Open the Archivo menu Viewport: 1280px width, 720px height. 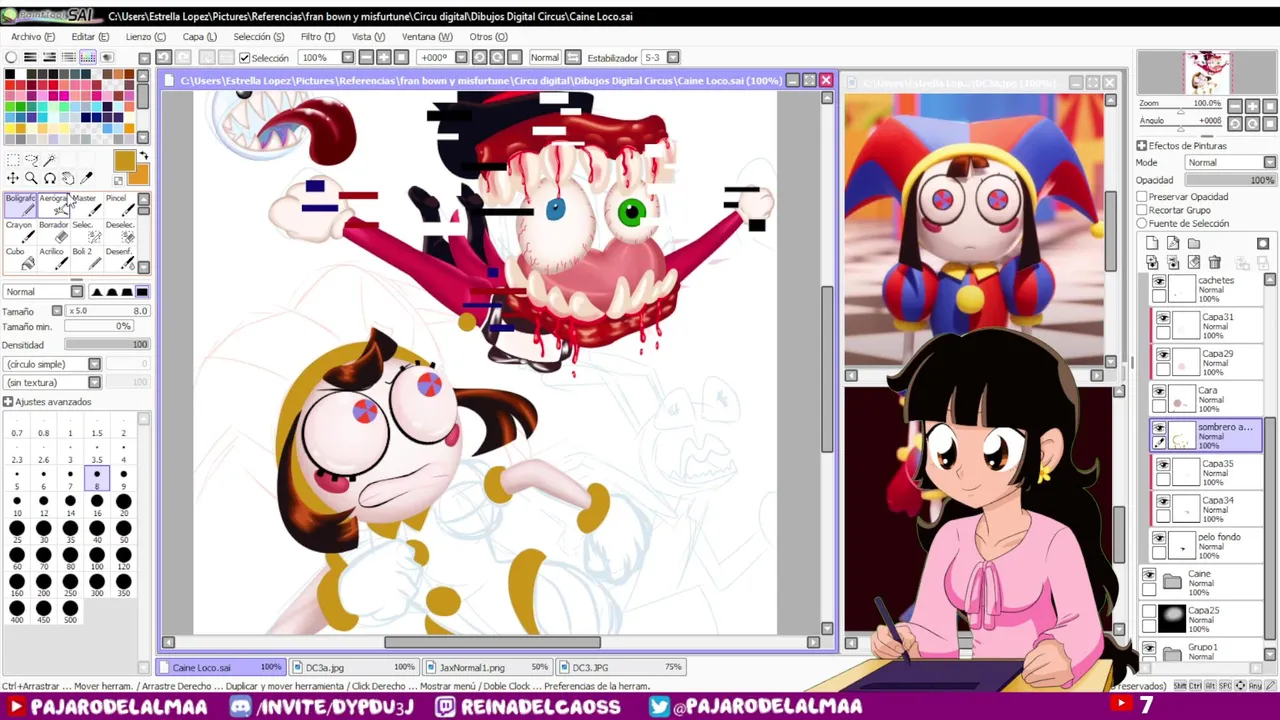click(32, 37)
